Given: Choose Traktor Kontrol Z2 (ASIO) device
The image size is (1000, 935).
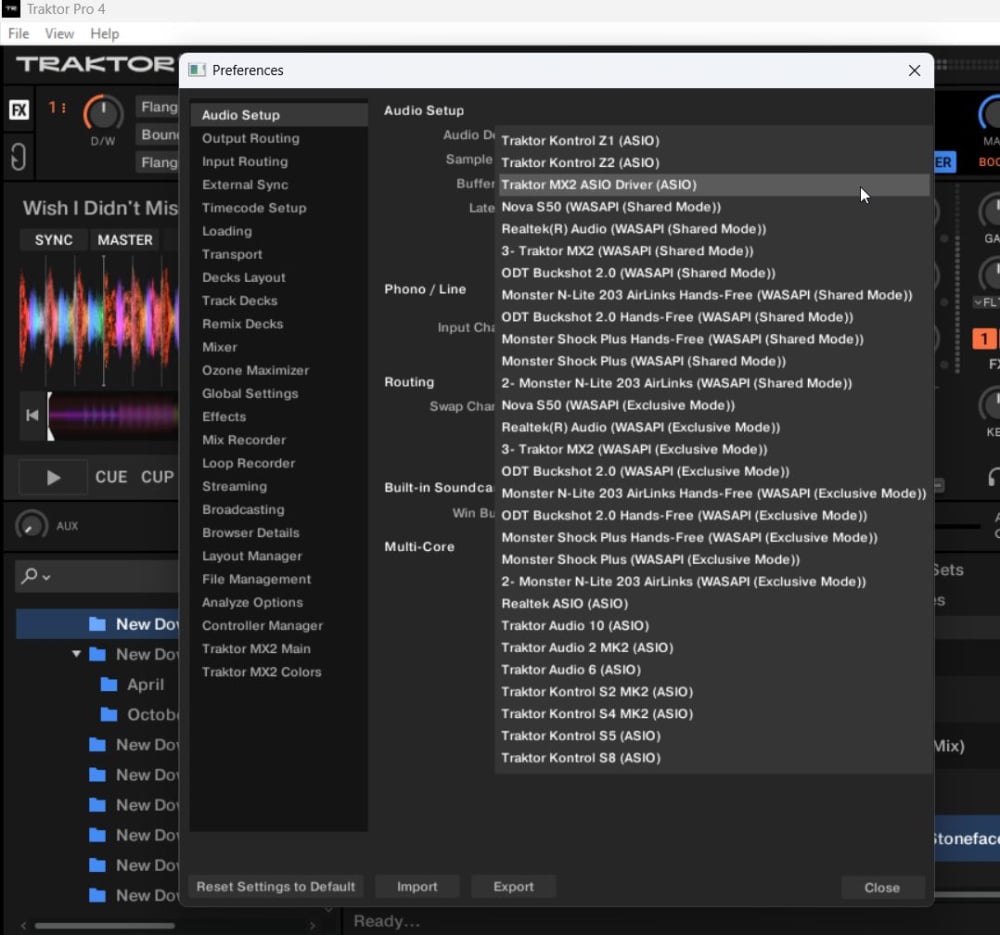Looking at the screenshot, I should click(712, 163).
